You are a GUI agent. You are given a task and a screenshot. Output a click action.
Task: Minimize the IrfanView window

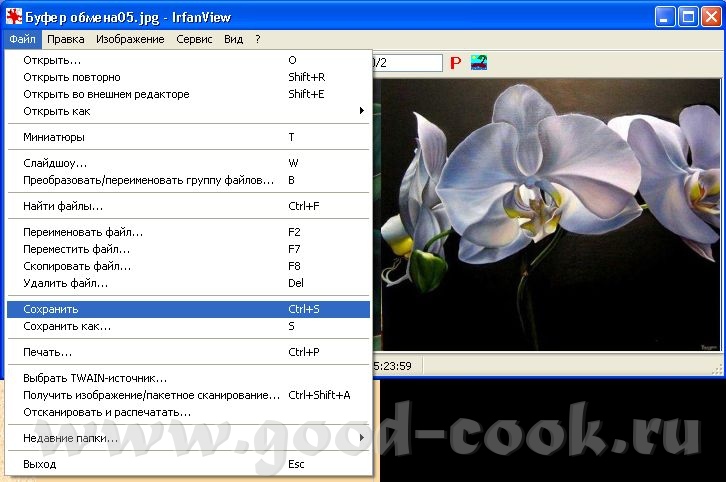[x=666, y=16]
